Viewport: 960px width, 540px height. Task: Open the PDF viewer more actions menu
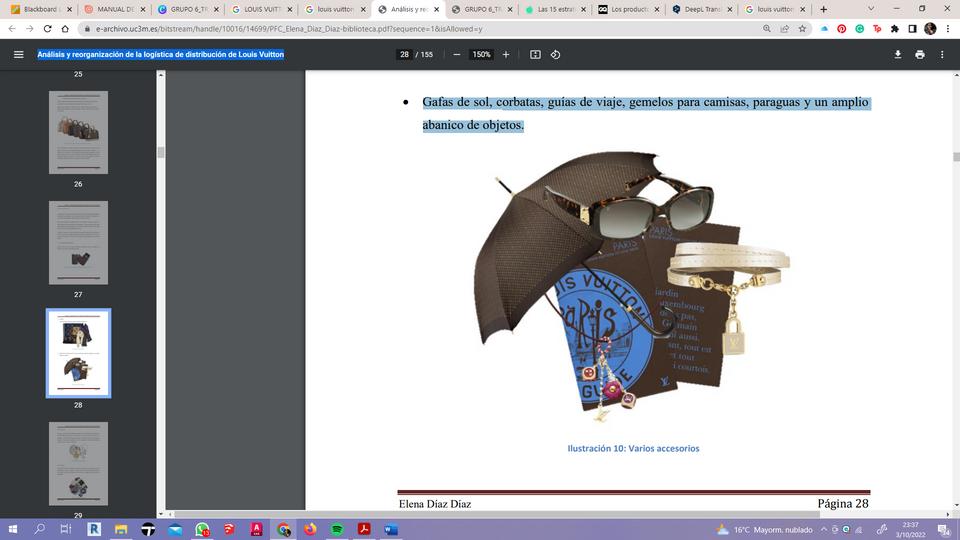click(942, 54)
